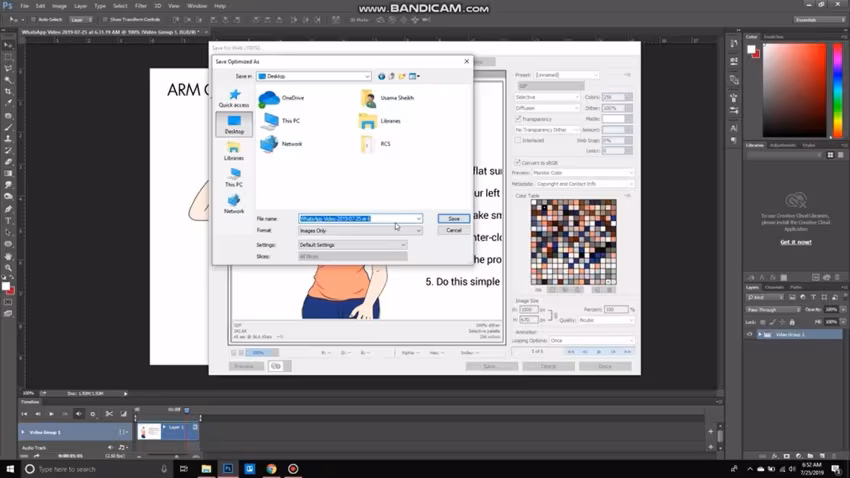Click the File name input field

coord(360,218)
